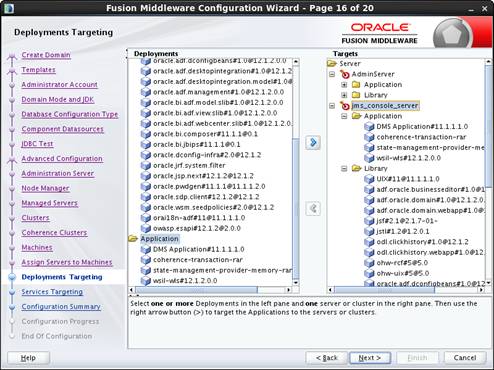Select oracle.wsm.seedpolicies#2.0@12.1.2 deployment
Screen dimensions: 494x370
(x=213, y=207)
